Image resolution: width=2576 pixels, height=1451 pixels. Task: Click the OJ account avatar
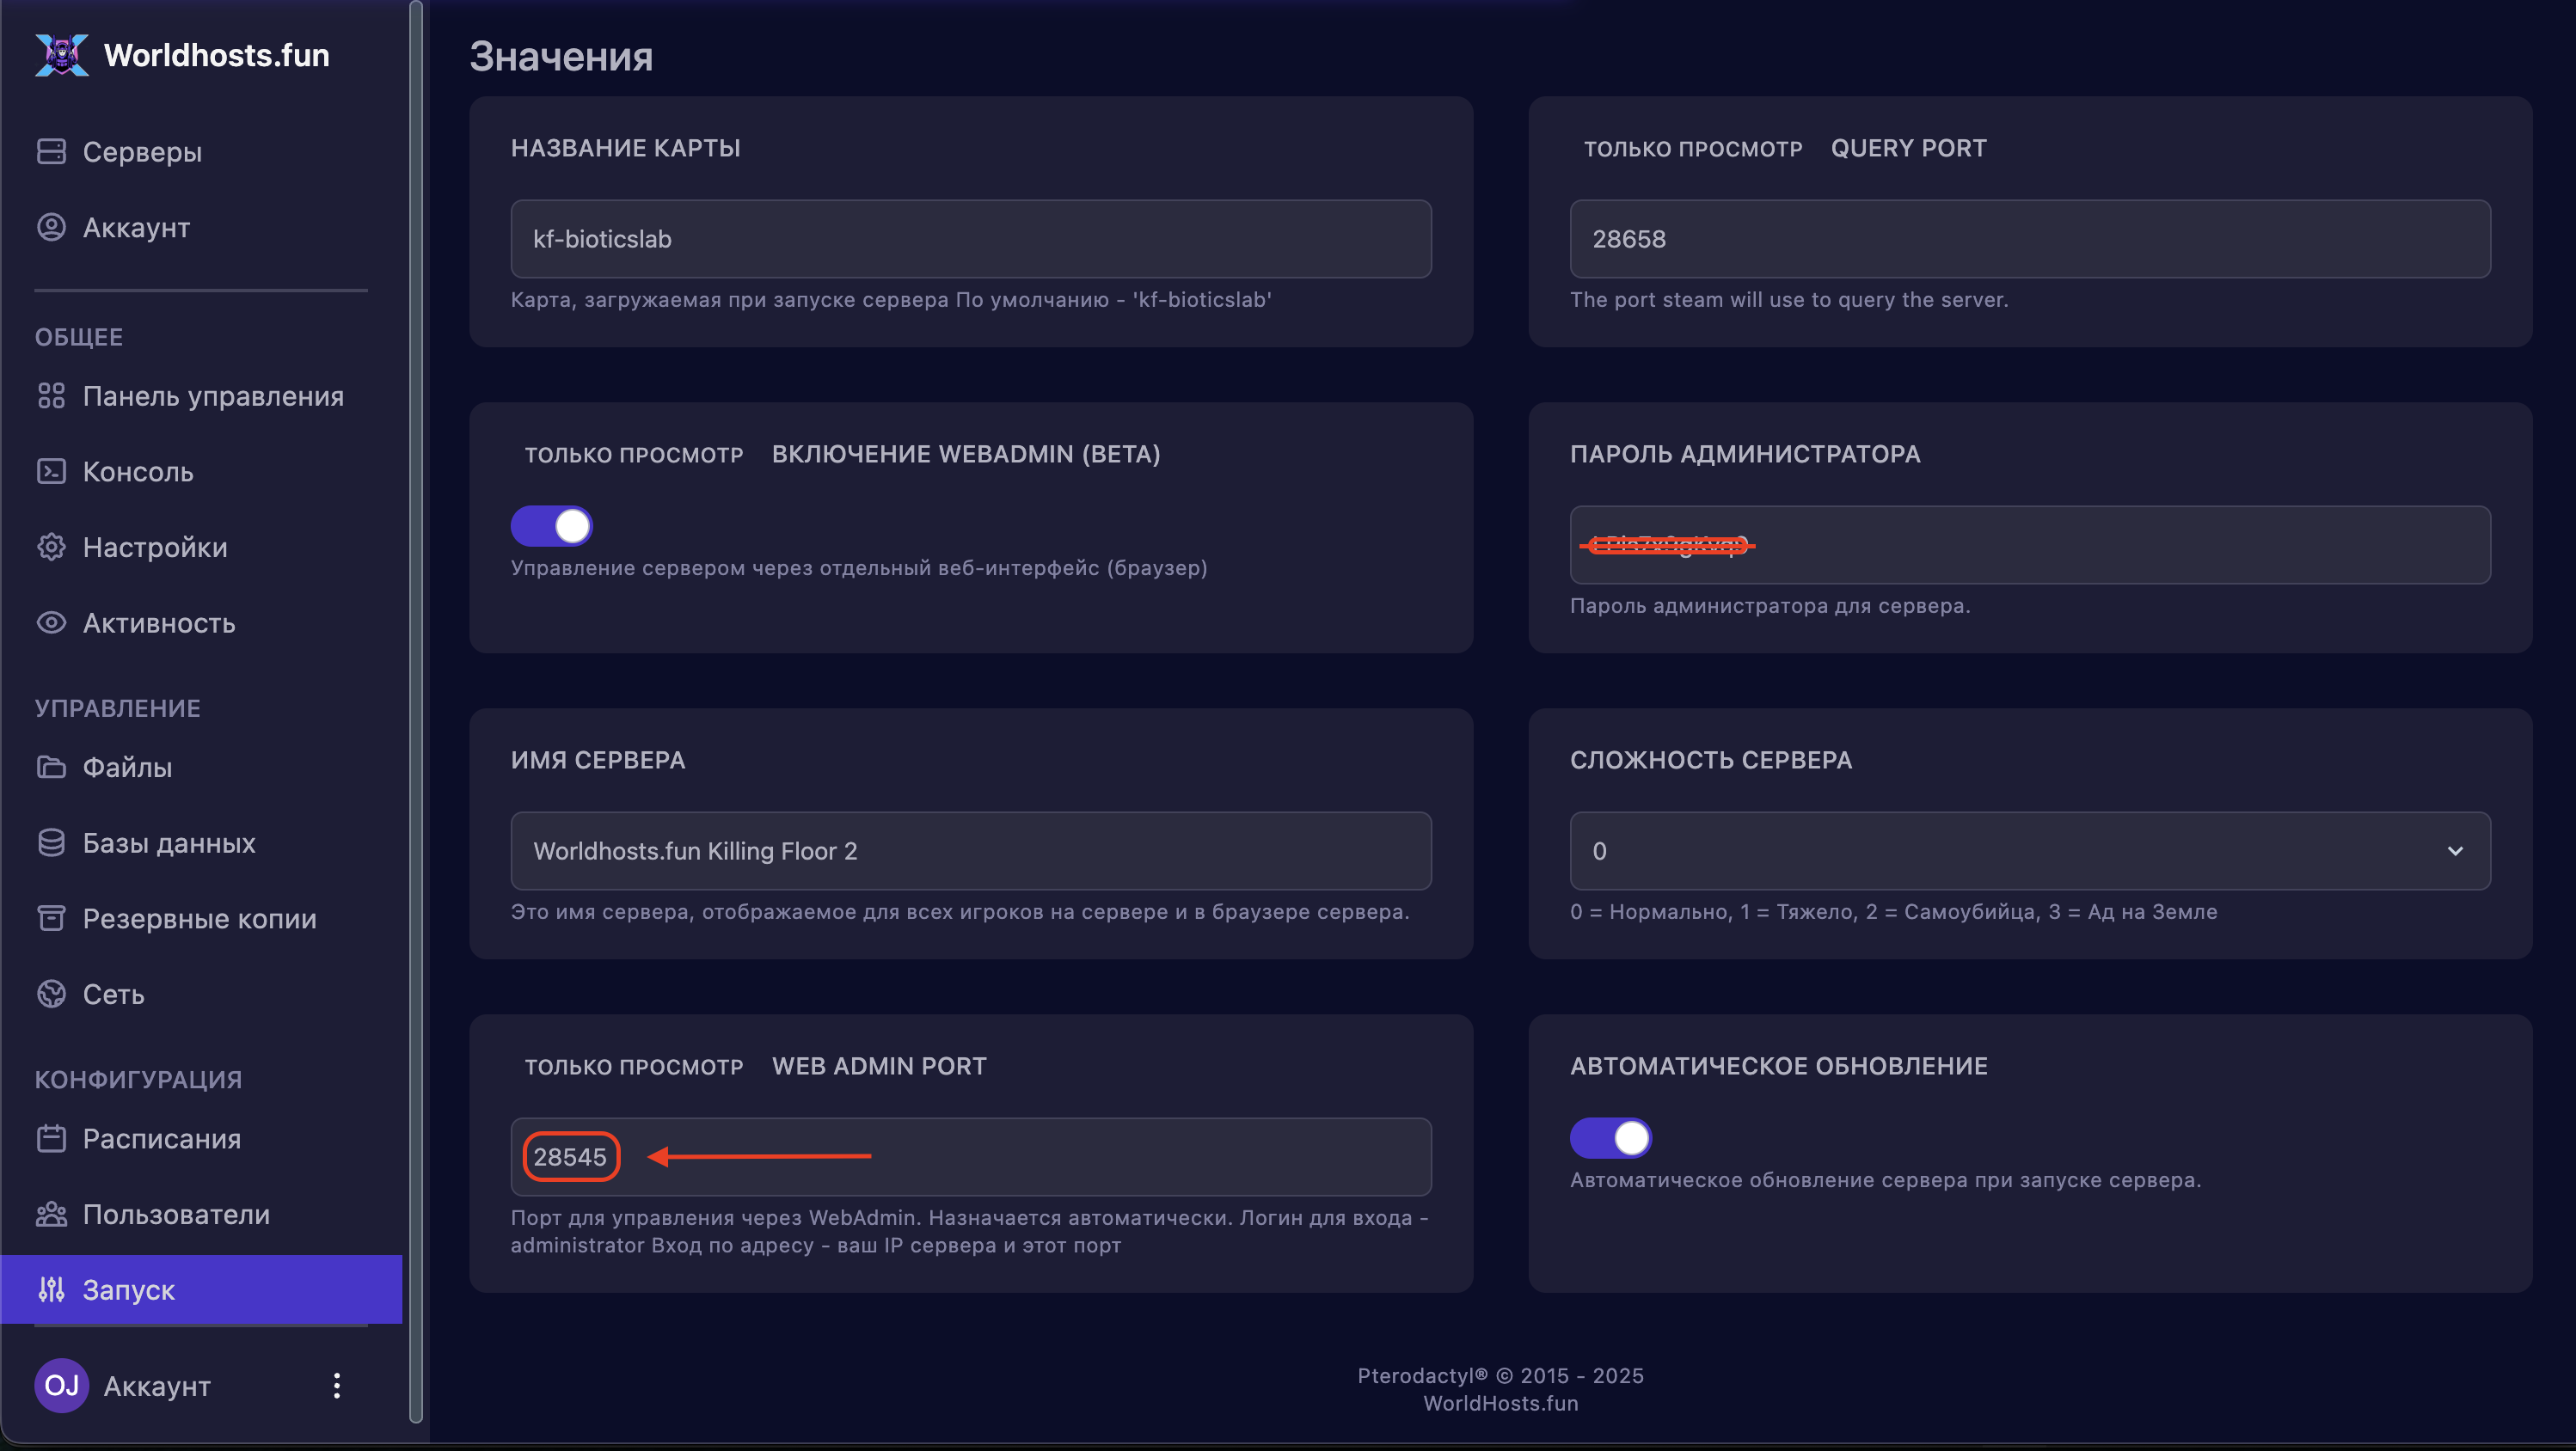tap(61, 1385)
